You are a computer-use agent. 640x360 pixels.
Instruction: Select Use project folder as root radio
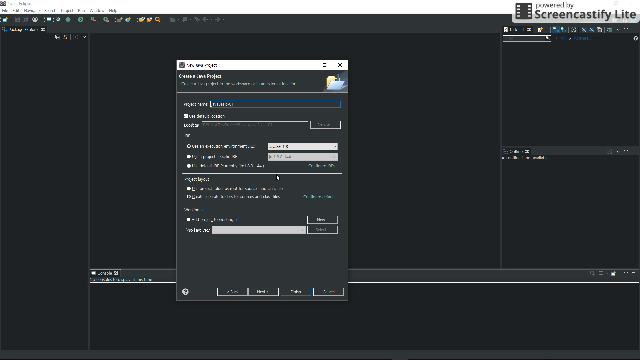click(x=189, y=189)
